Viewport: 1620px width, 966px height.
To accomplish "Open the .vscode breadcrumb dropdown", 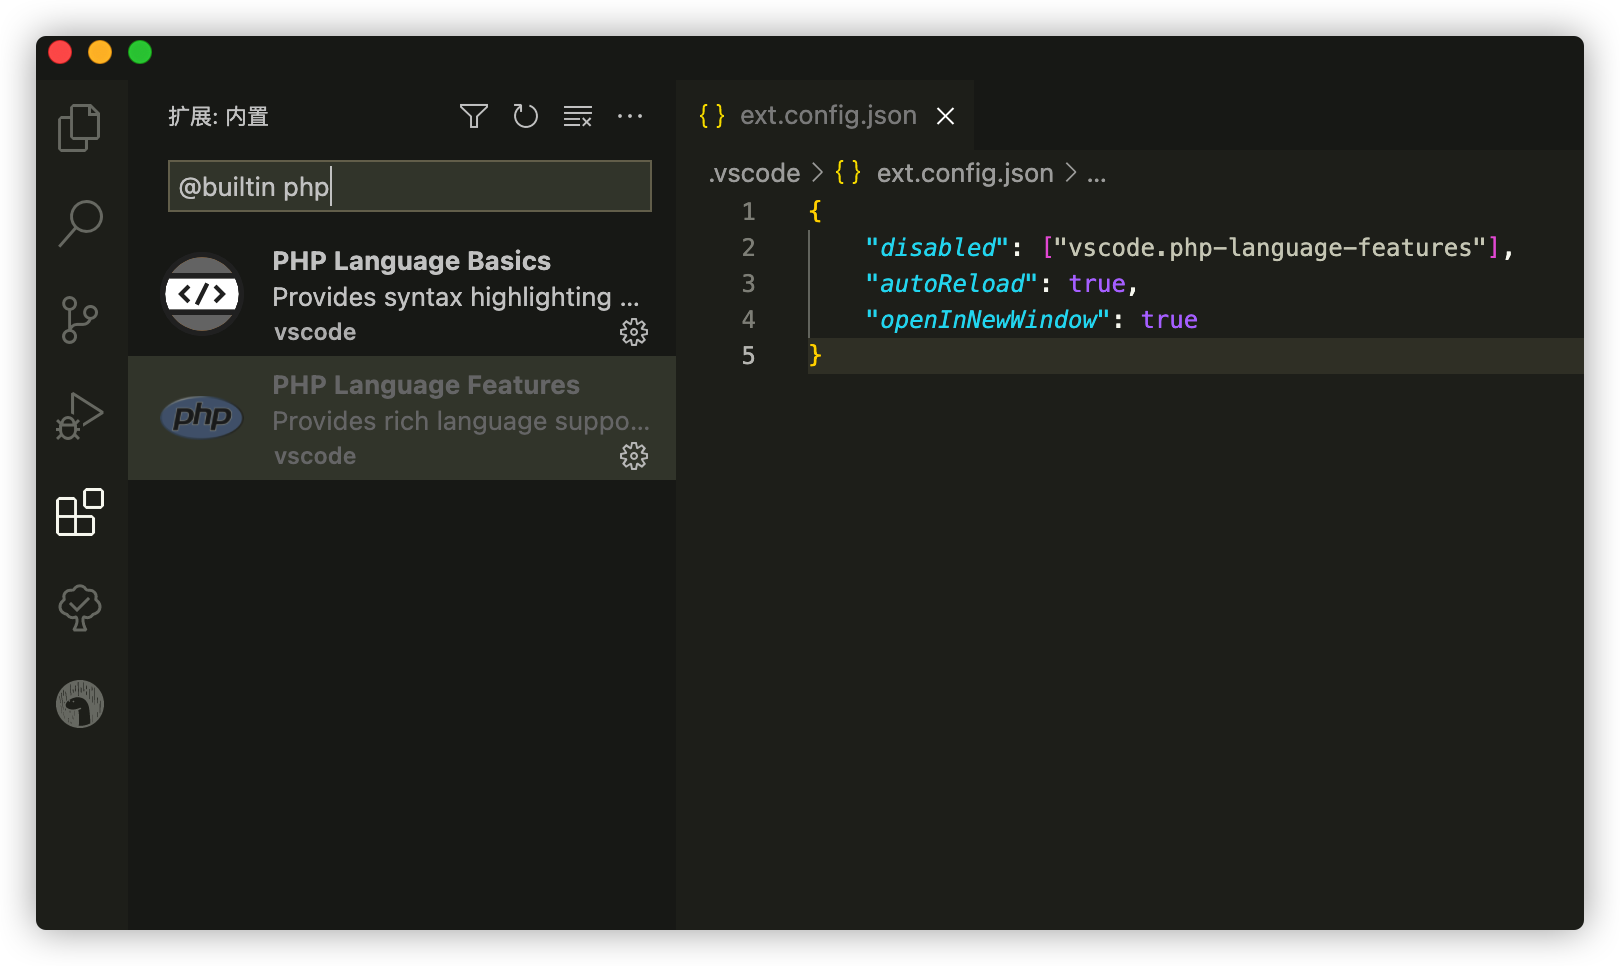I will pyautogui.click(x=754, y=172).
